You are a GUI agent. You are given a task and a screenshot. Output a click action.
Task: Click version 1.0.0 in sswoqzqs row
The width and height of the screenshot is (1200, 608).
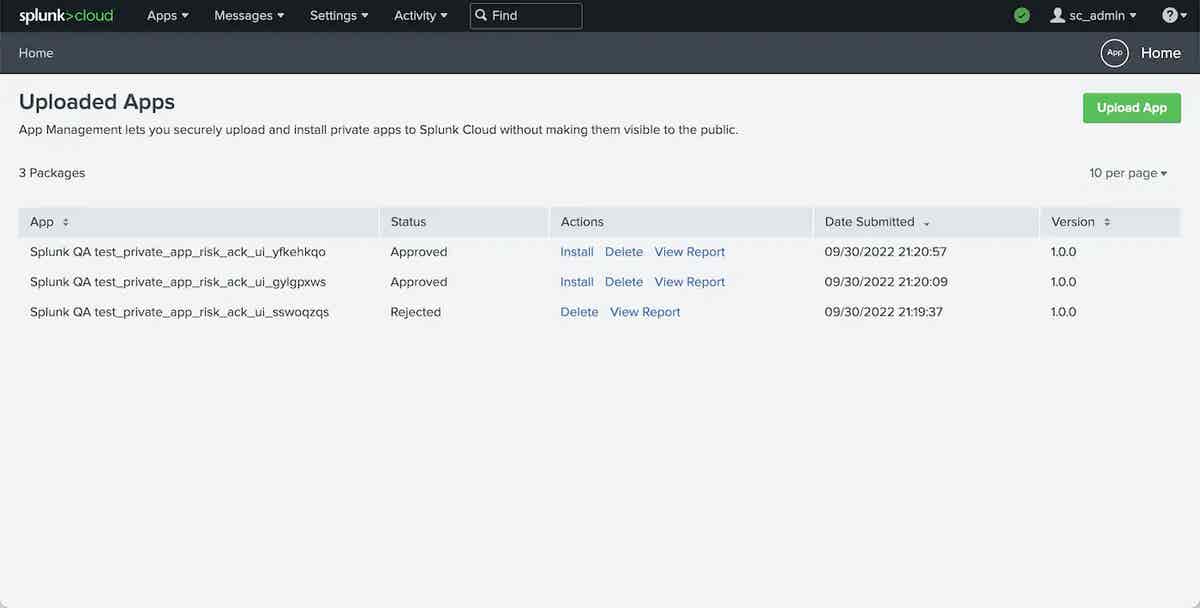(x=1063, y=312)
